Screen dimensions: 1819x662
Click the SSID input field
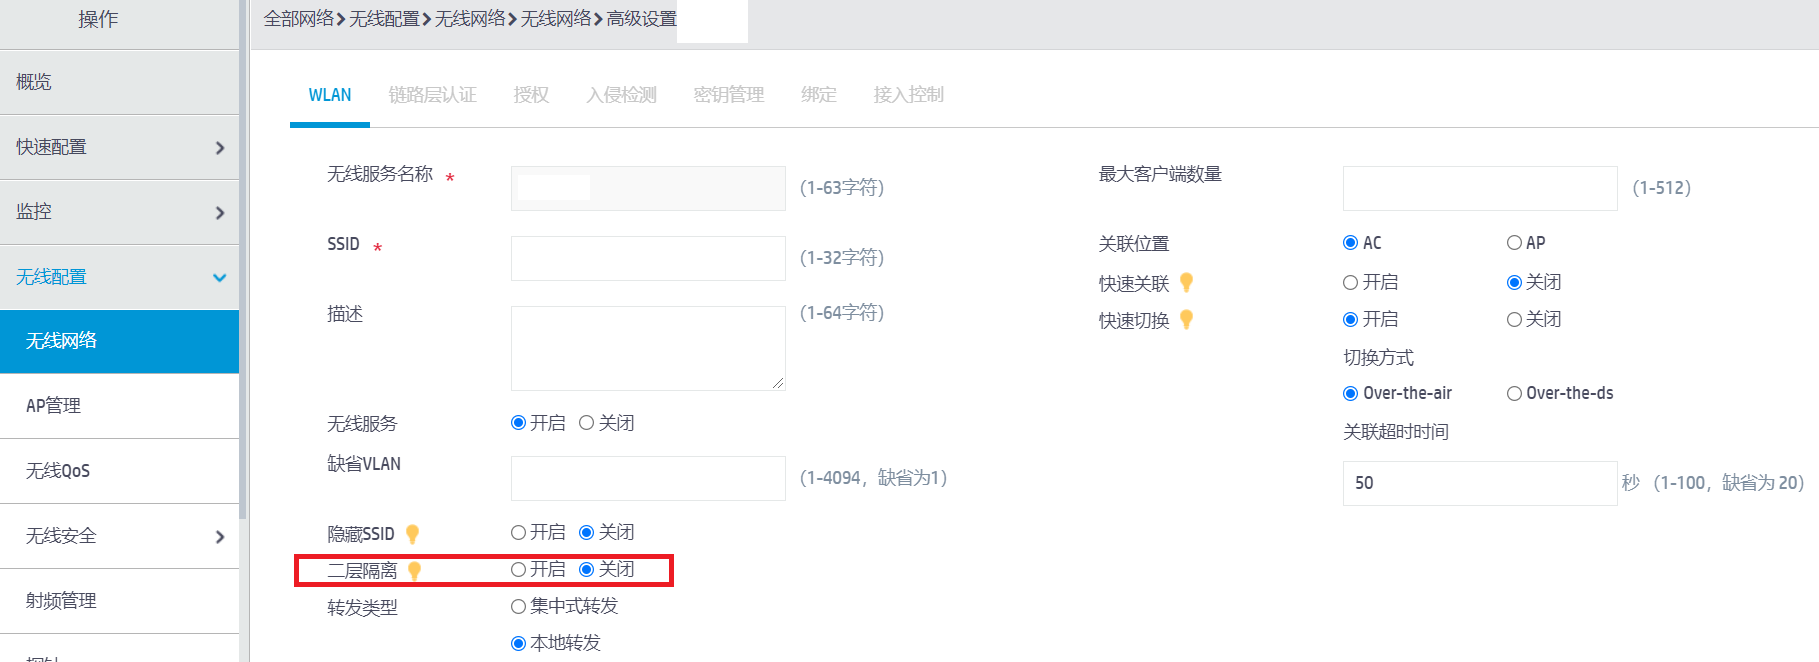tap(648, 258)
